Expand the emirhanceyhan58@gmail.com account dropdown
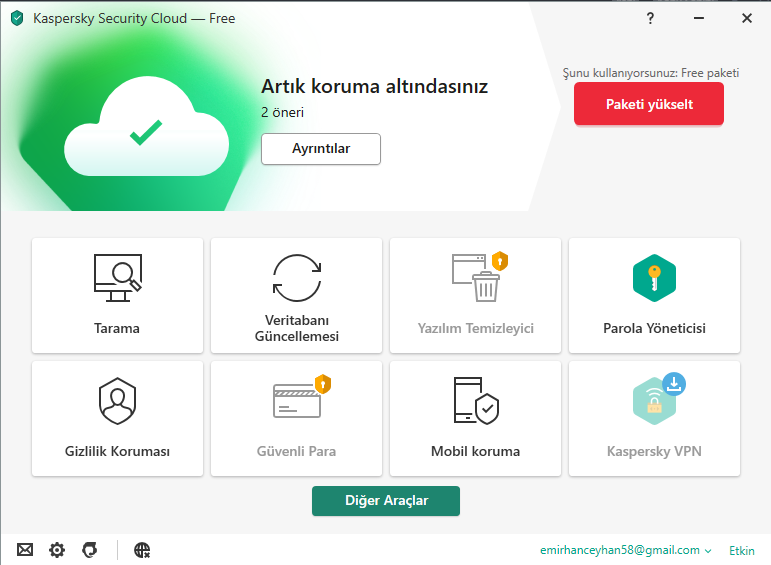 coord(625,550)
